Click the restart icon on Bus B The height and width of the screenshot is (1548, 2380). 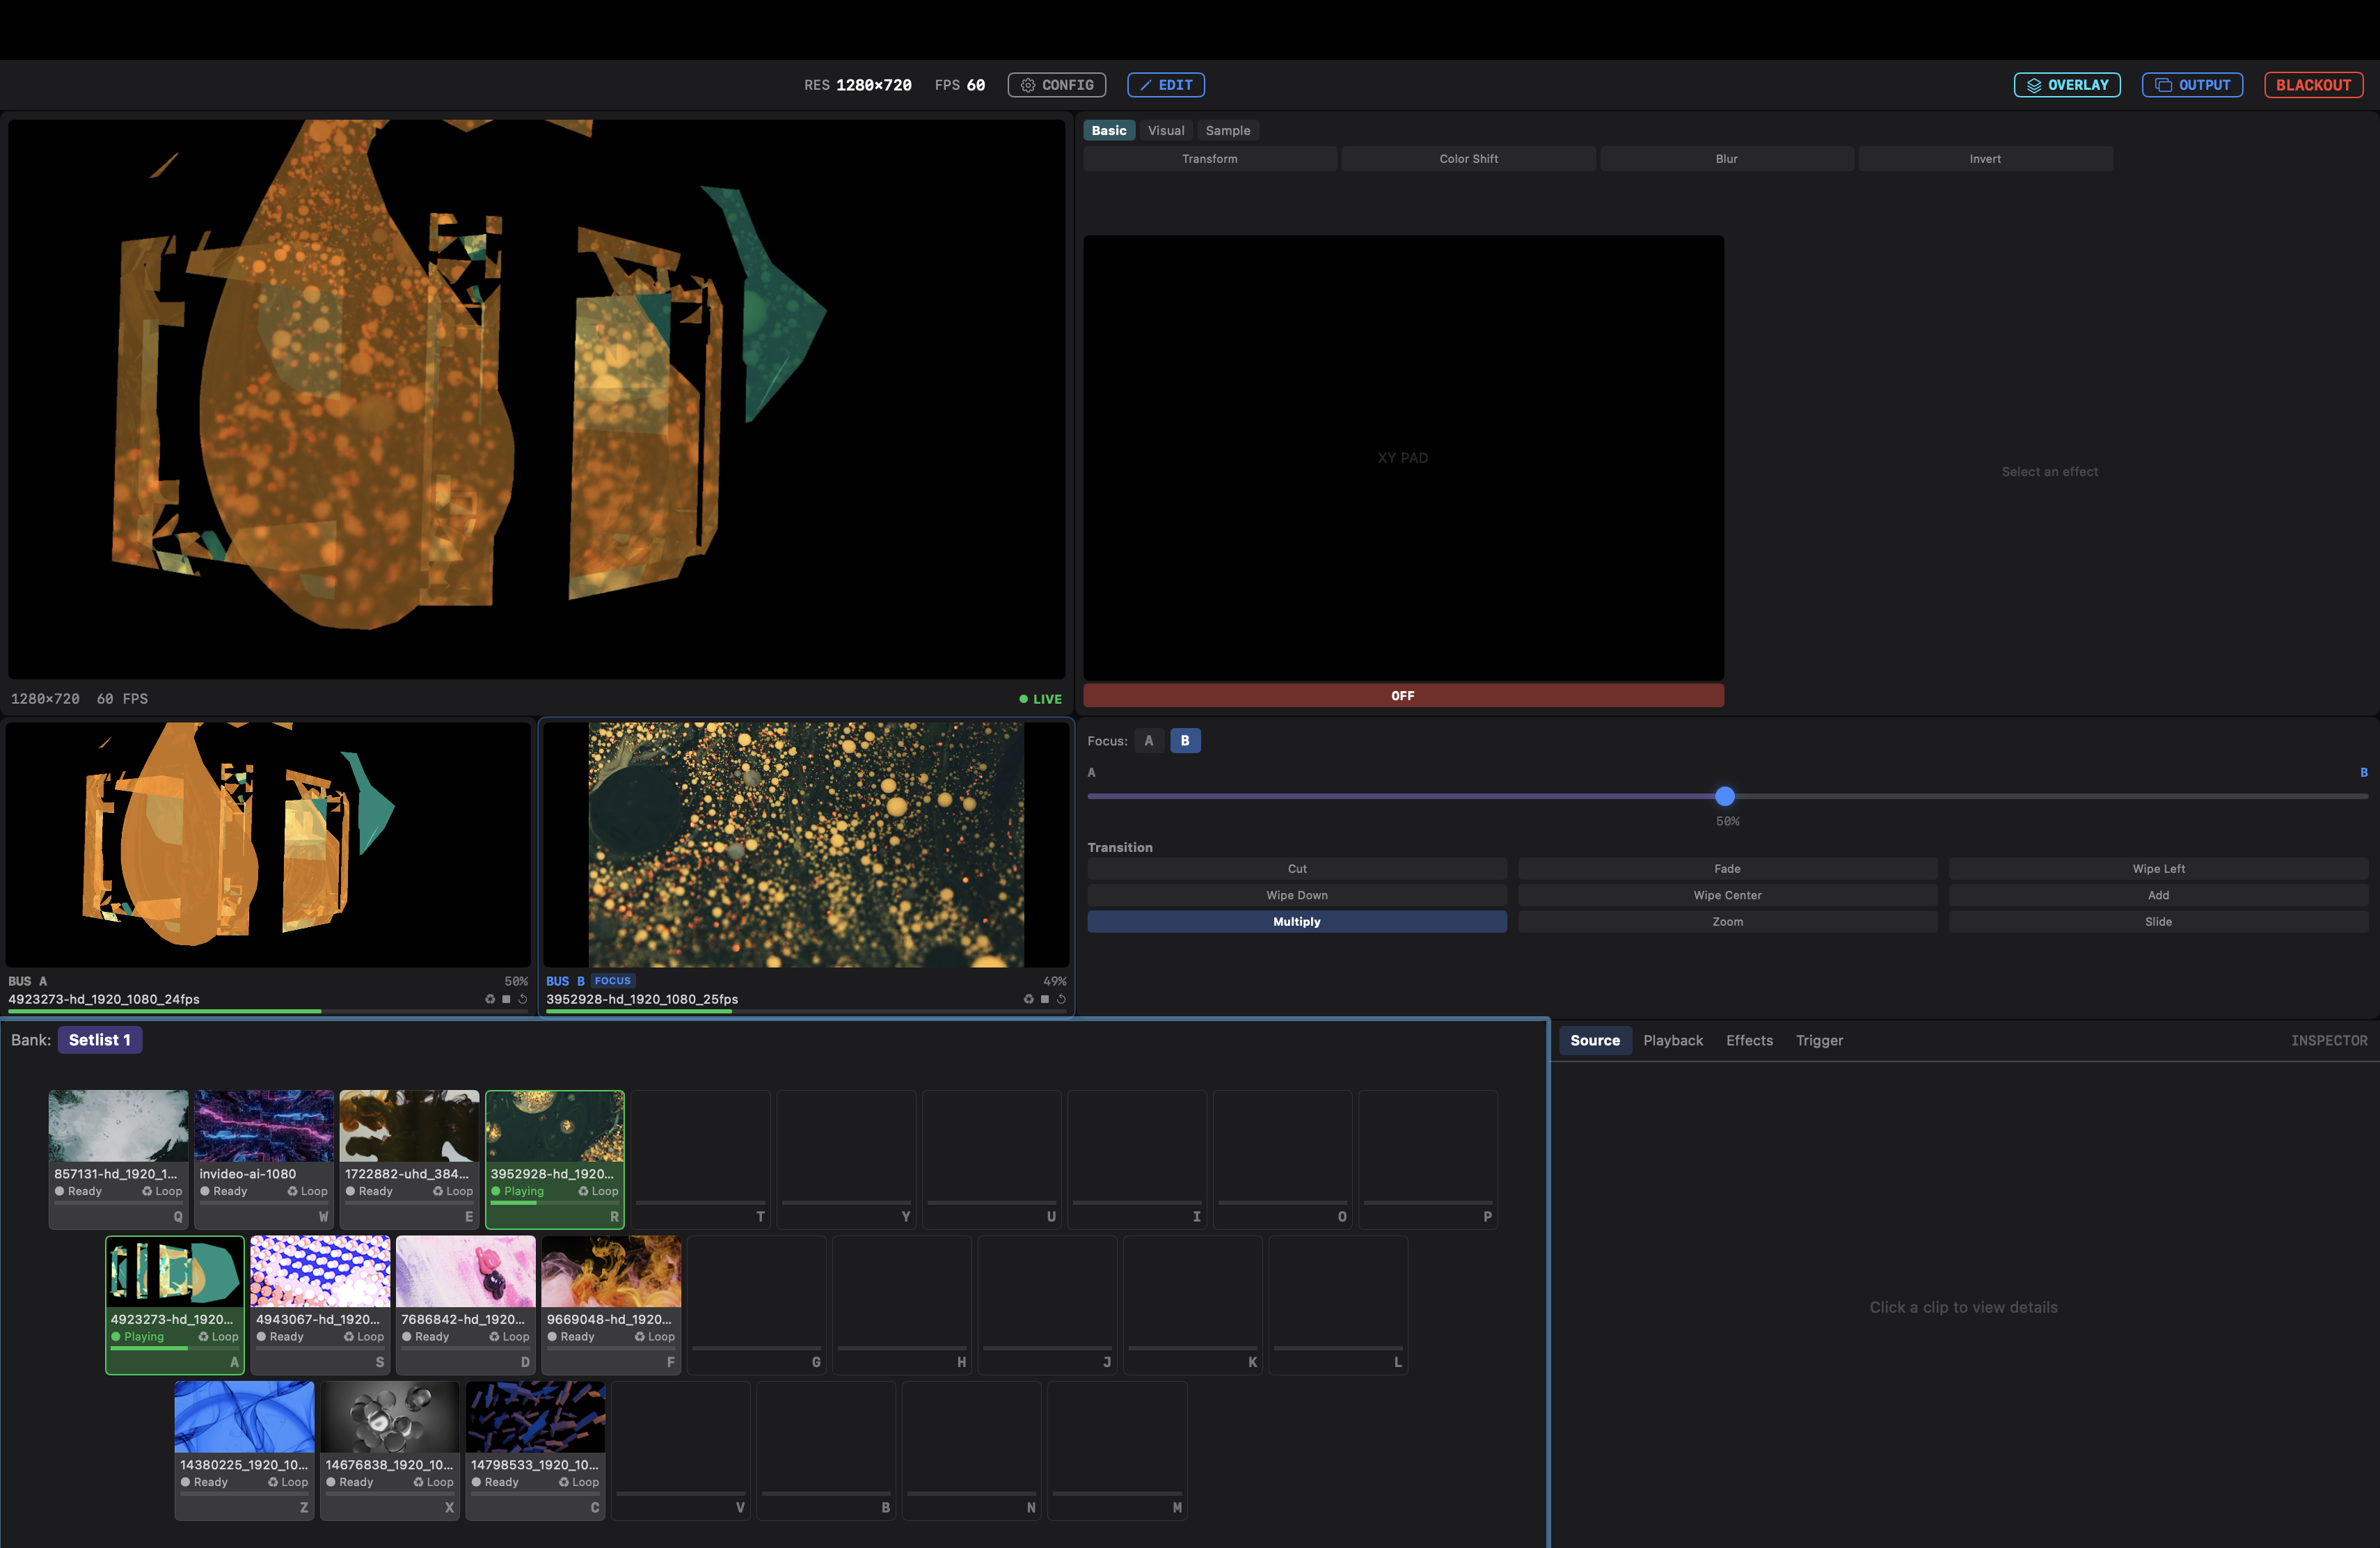point(1061,999)
